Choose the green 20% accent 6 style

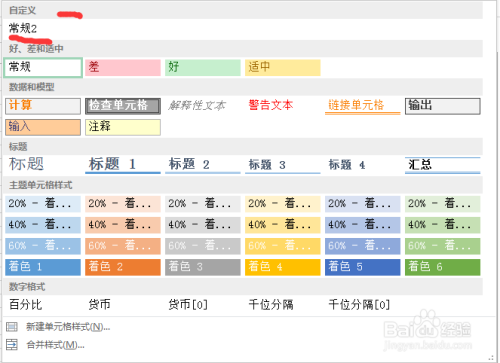(x=443, y=204)
